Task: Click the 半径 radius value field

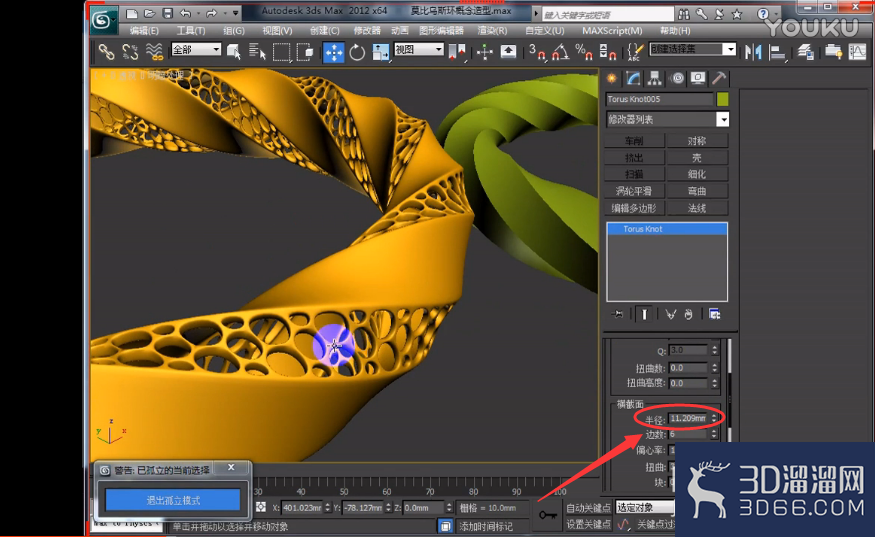Action: tap(688, 418)
